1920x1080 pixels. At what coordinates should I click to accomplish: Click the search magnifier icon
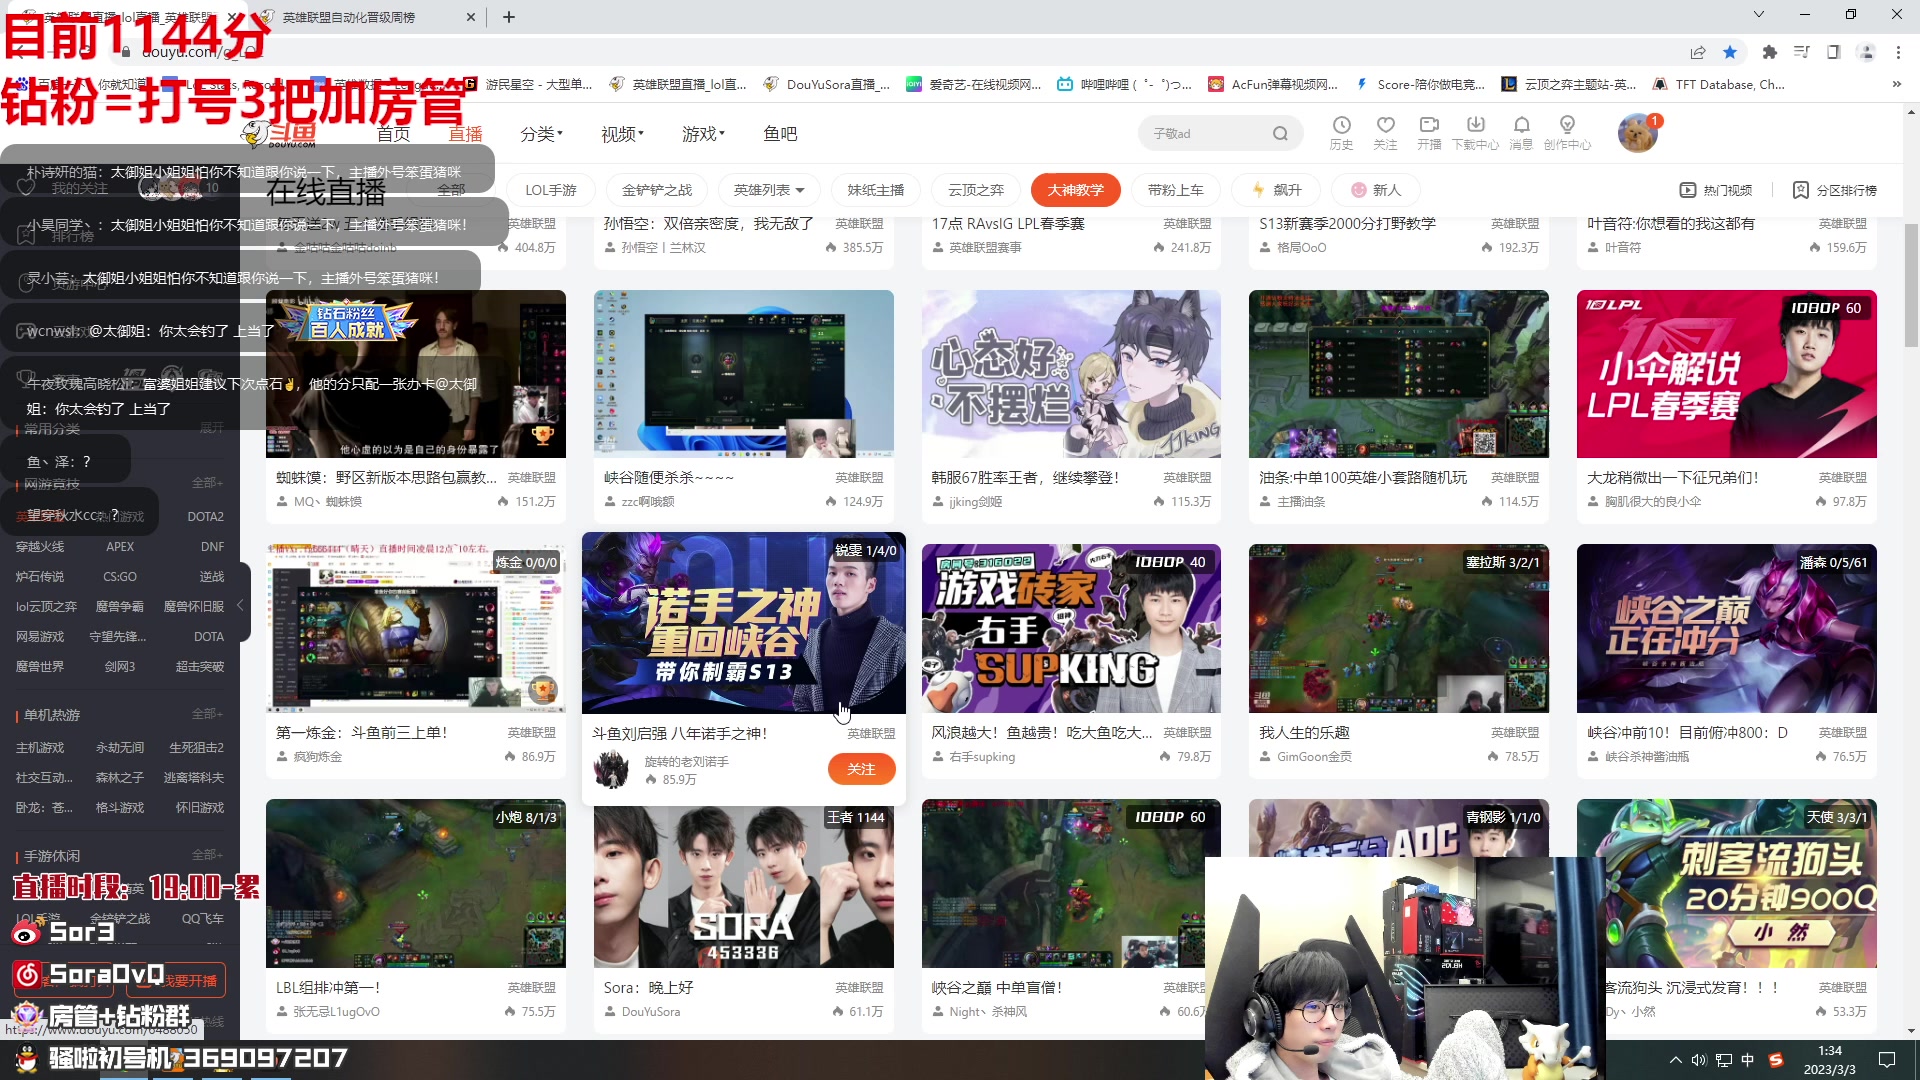pyautogui.click(x=1280, y=133)
